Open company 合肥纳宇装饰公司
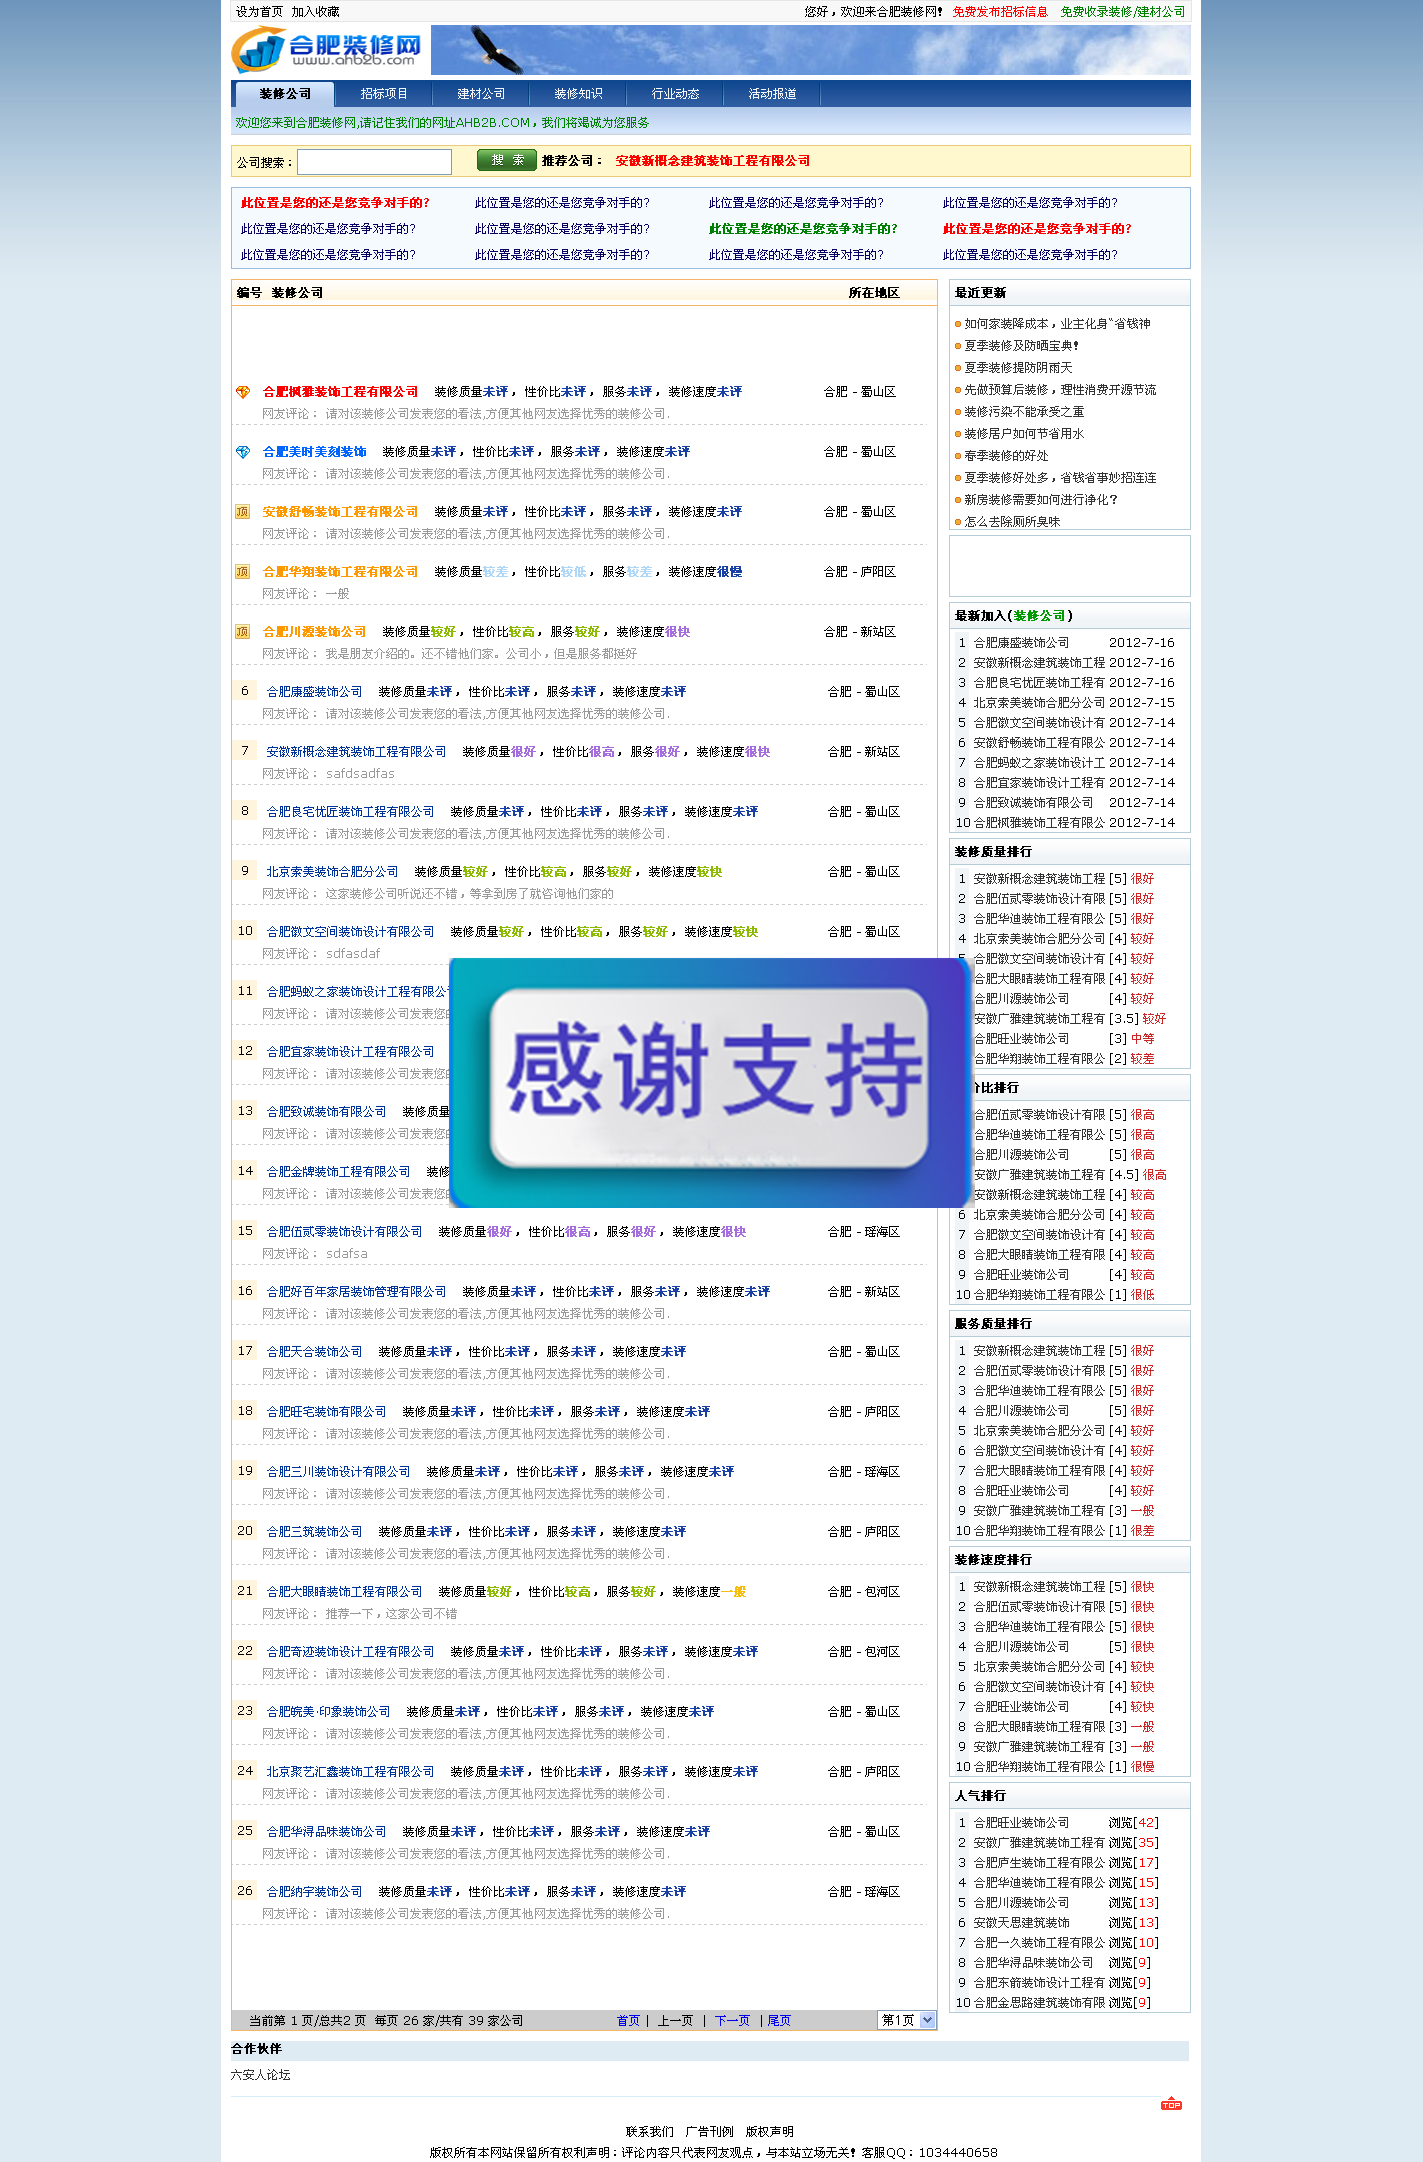Image resolution: width=1423 pixels, height=2162 pixels. pyautogui.click(x=314, y=1892)
